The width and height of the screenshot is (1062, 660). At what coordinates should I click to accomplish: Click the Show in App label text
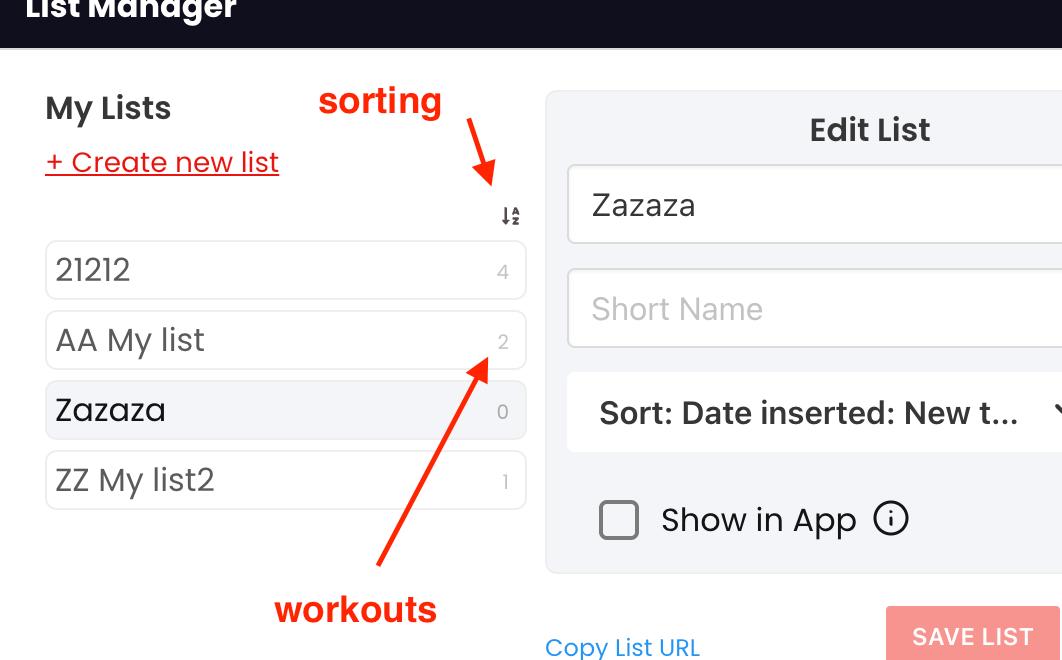(759, 520)
